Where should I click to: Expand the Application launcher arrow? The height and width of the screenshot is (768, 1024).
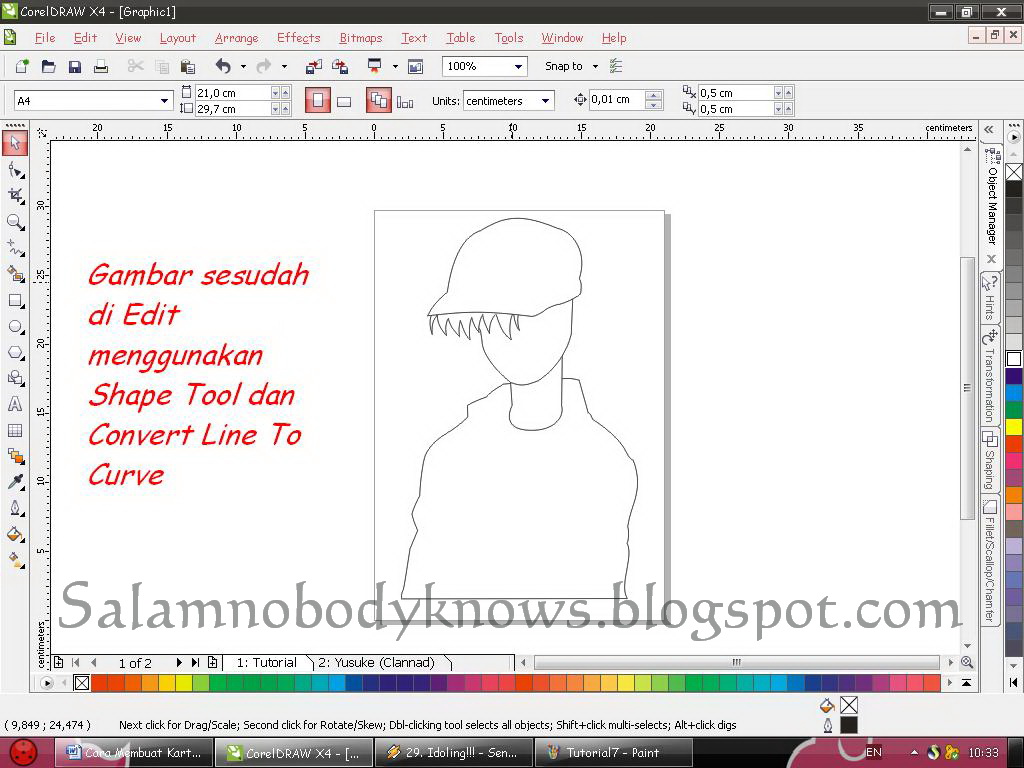point(395,66)
